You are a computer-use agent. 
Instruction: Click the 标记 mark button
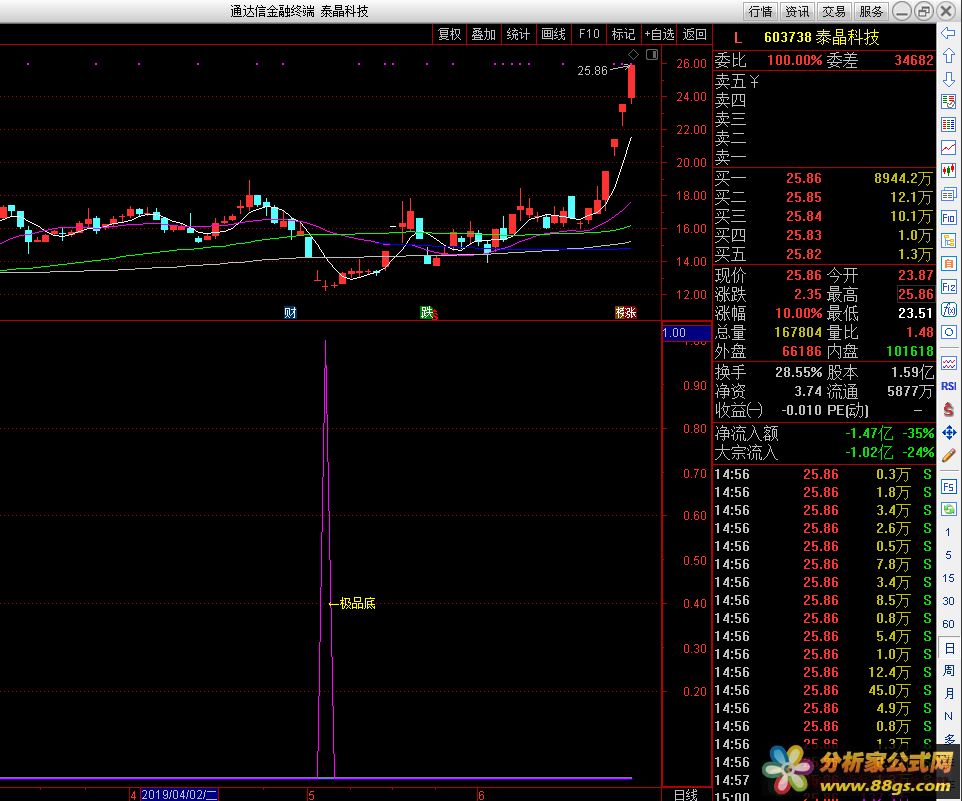point(623,34)
